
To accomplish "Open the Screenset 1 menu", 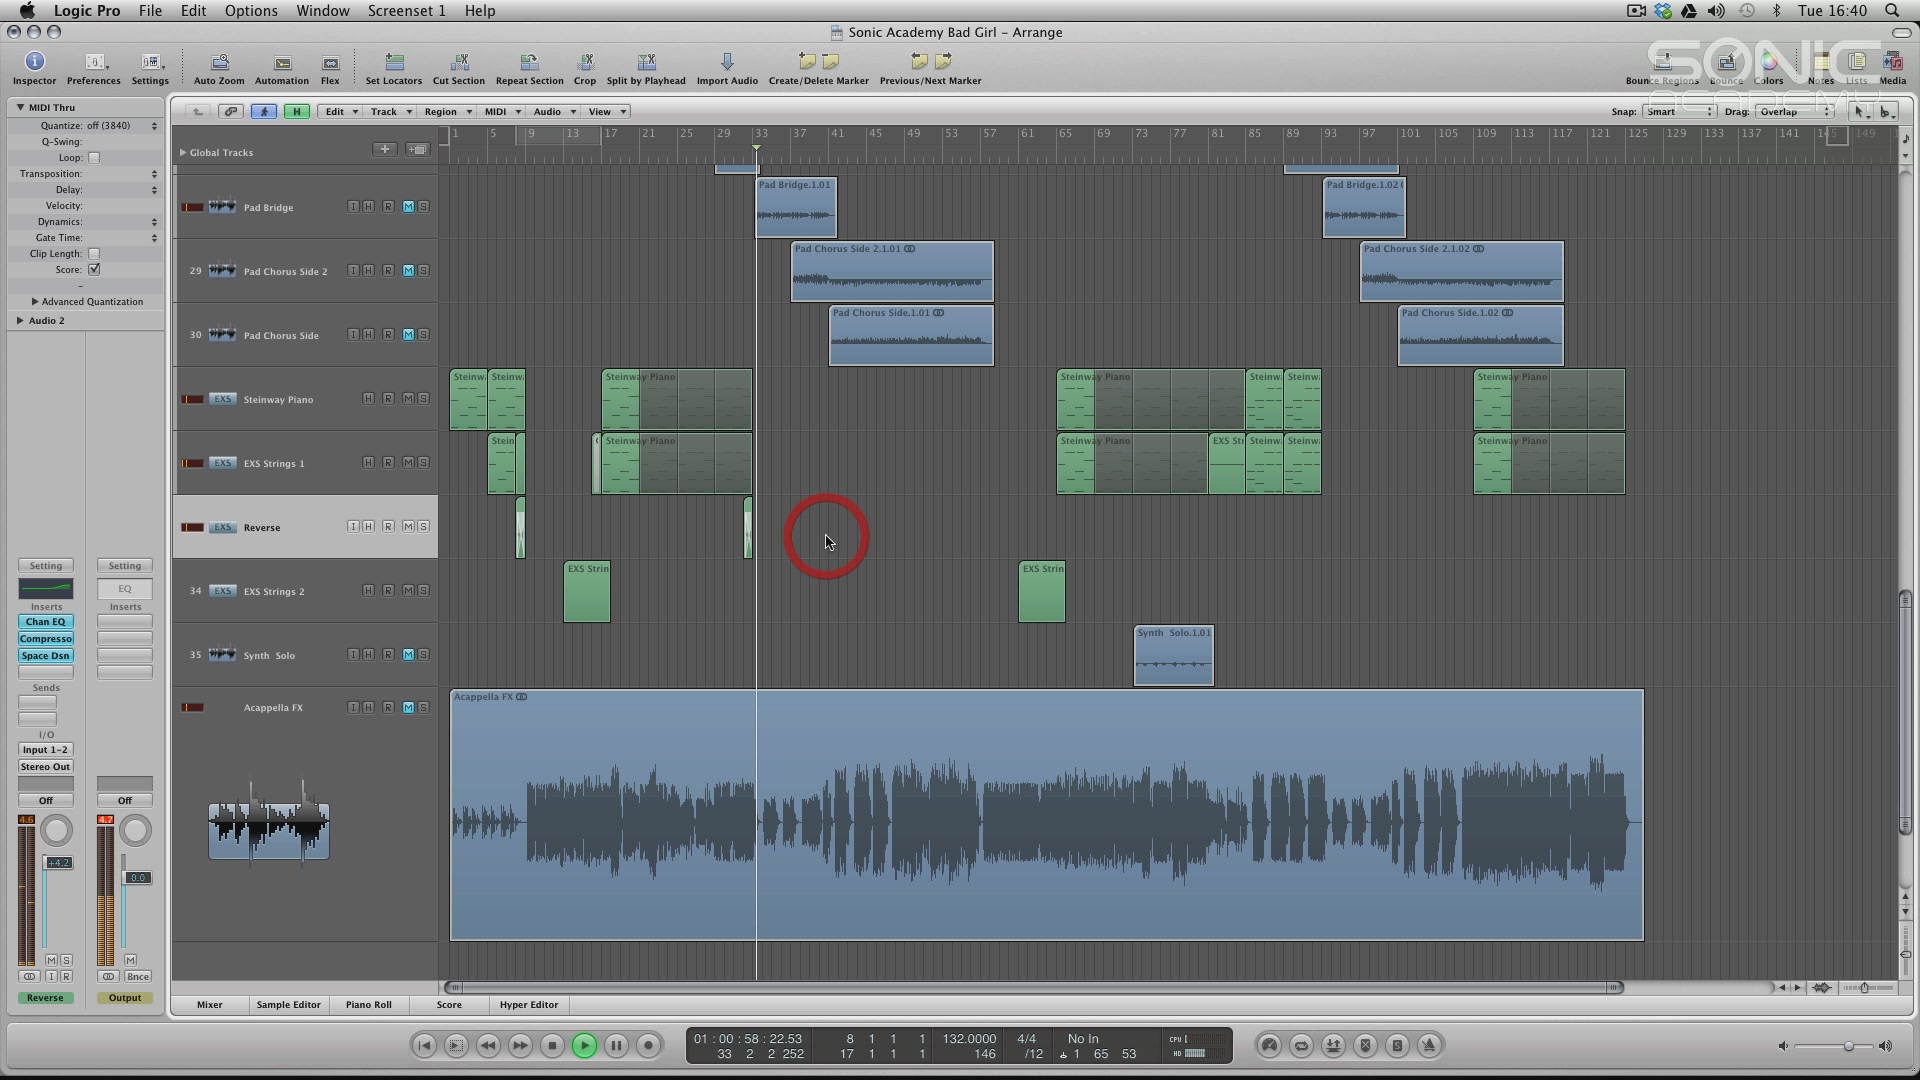I will (x=406, y=11).
